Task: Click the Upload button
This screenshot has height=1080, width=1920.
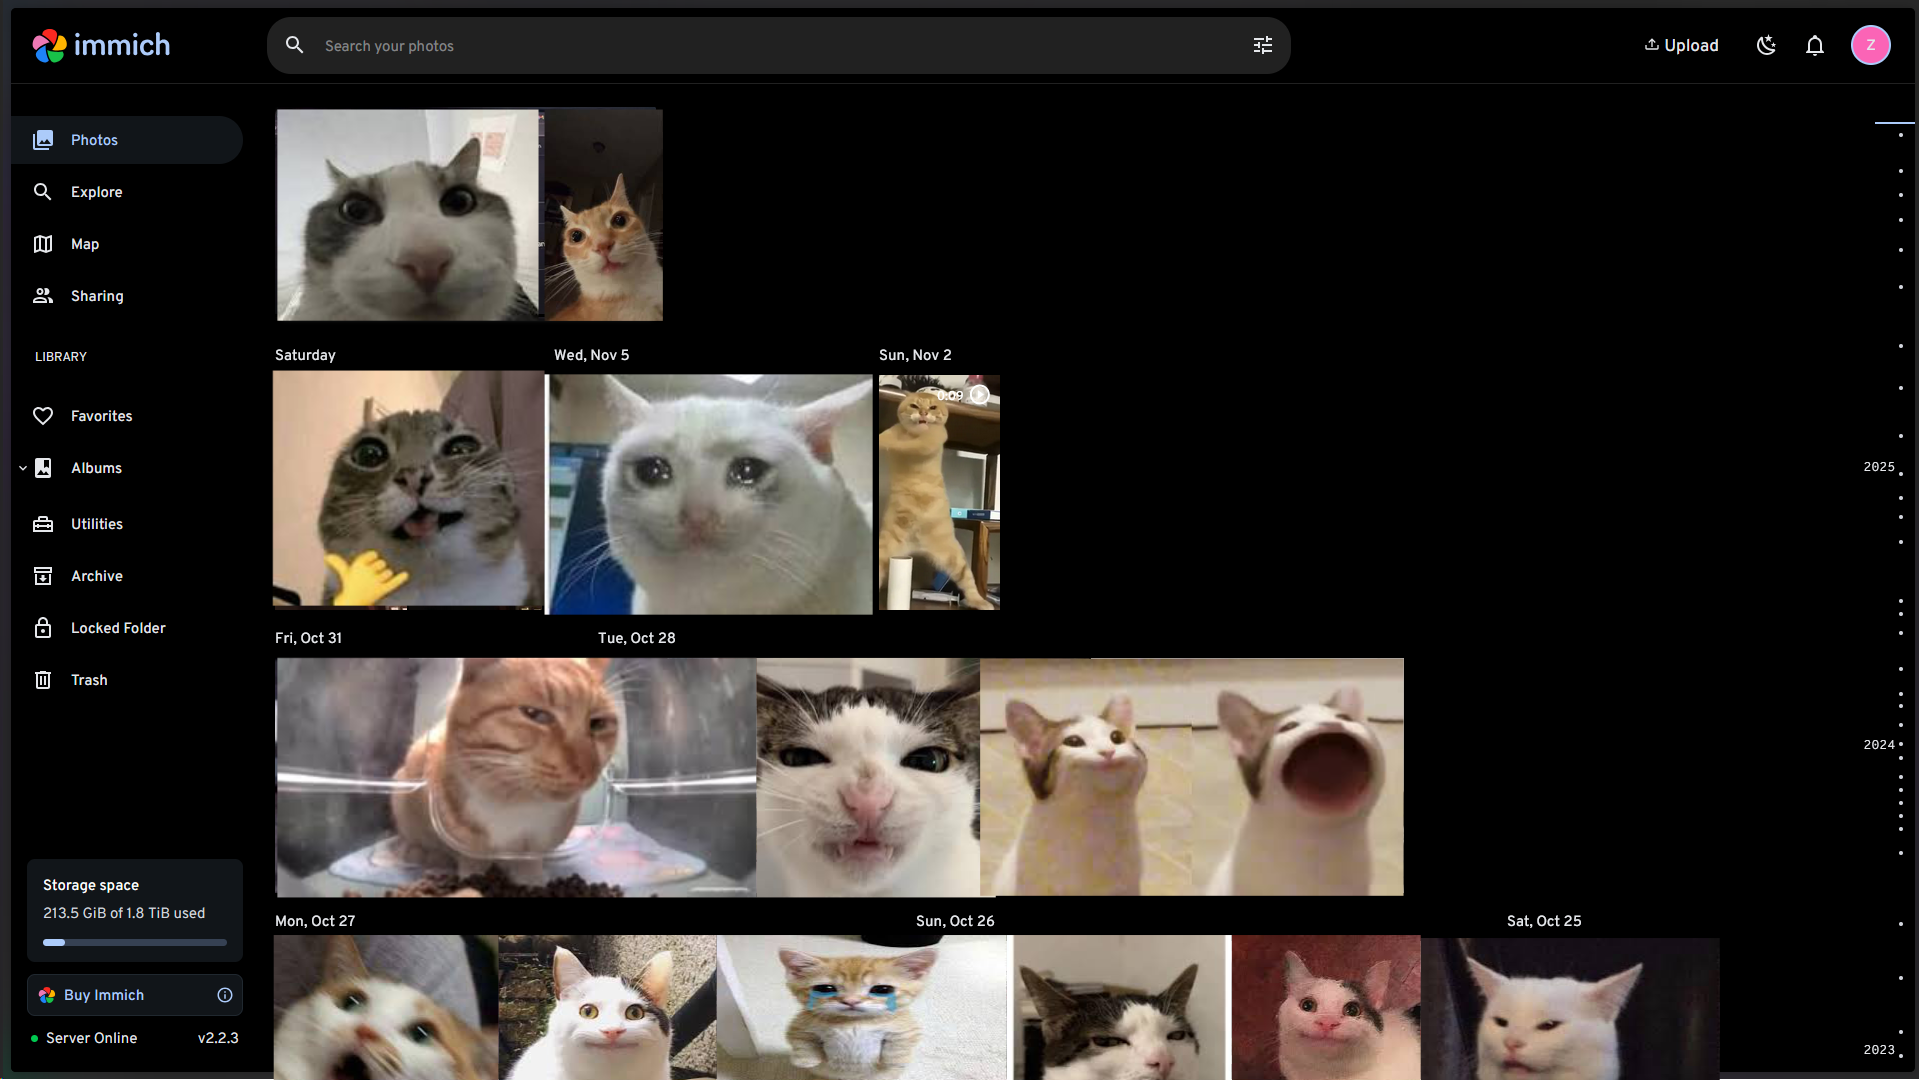Action: pyautogui.click(x=1681, y=45)
